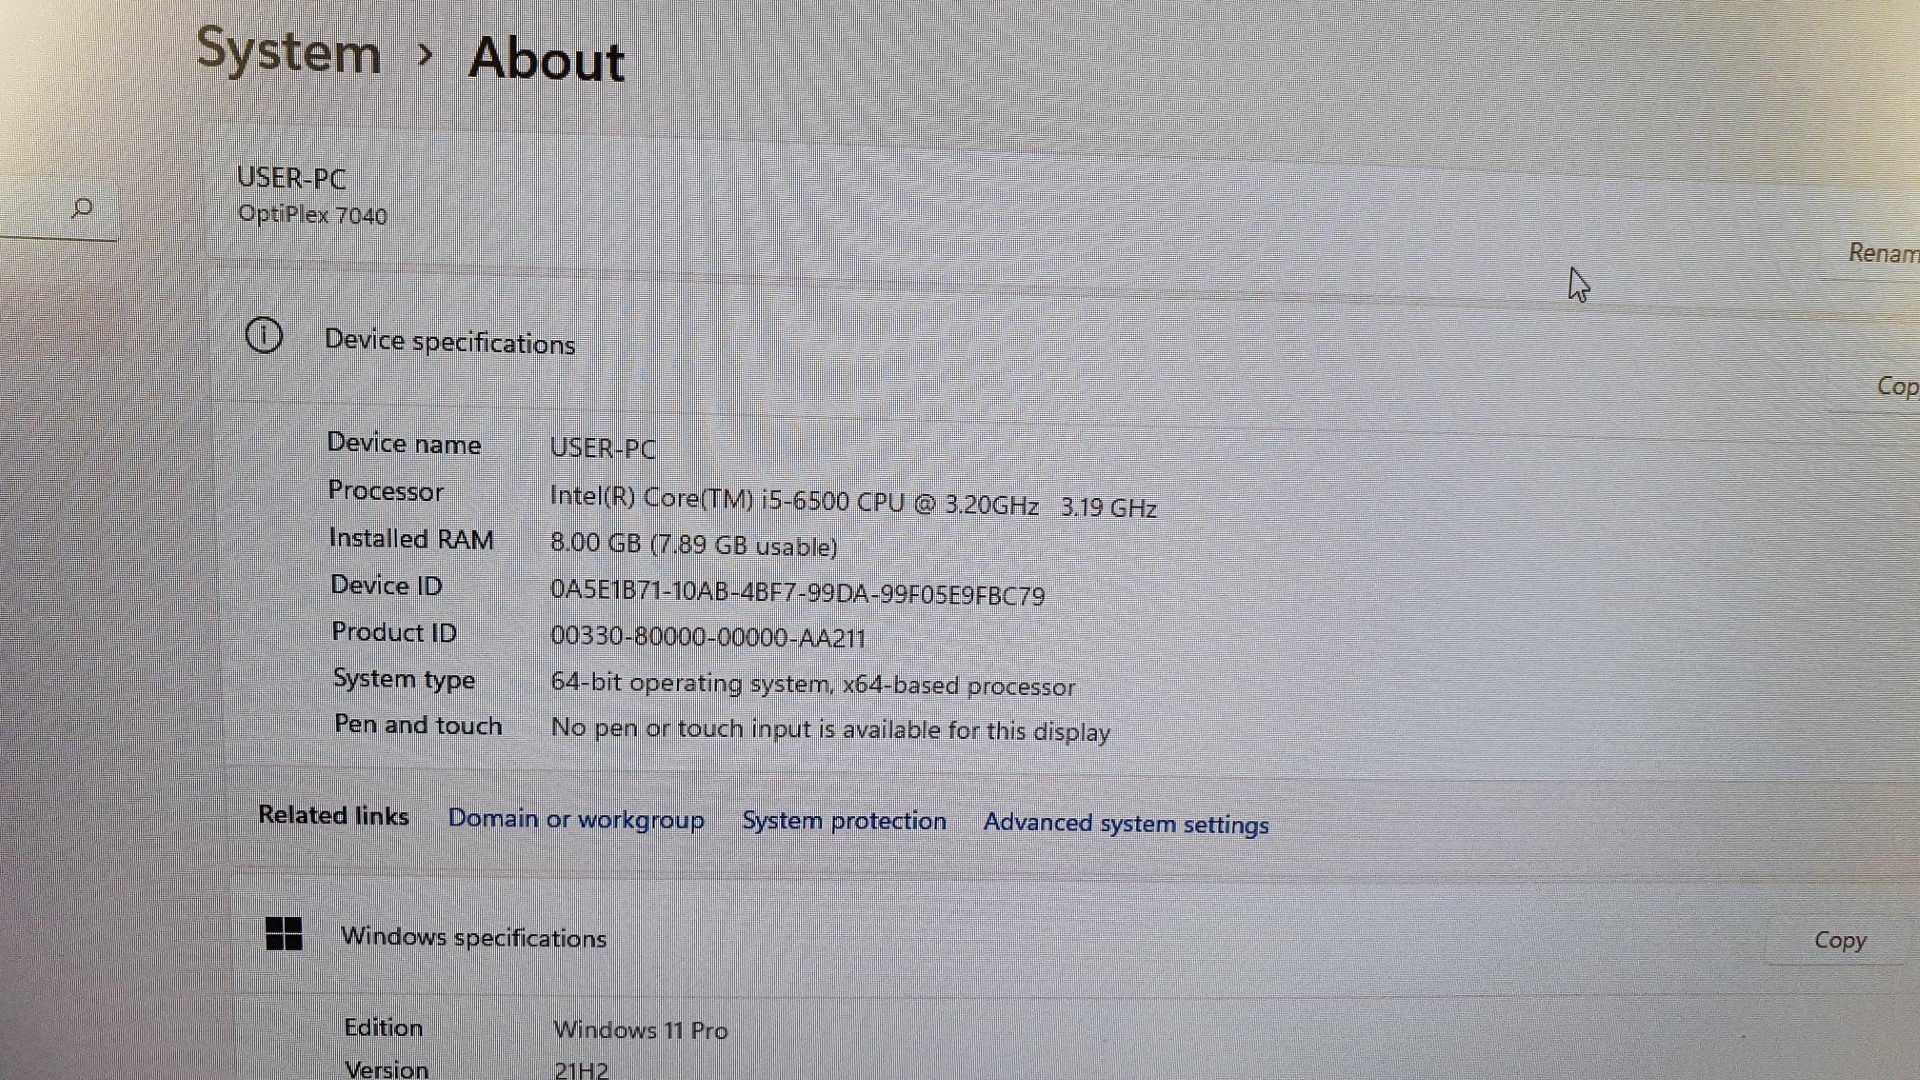1920x1080 pixels.
Task: Open Advanced system settings link
Action: pyautogui.click(x=1126, y=824)
